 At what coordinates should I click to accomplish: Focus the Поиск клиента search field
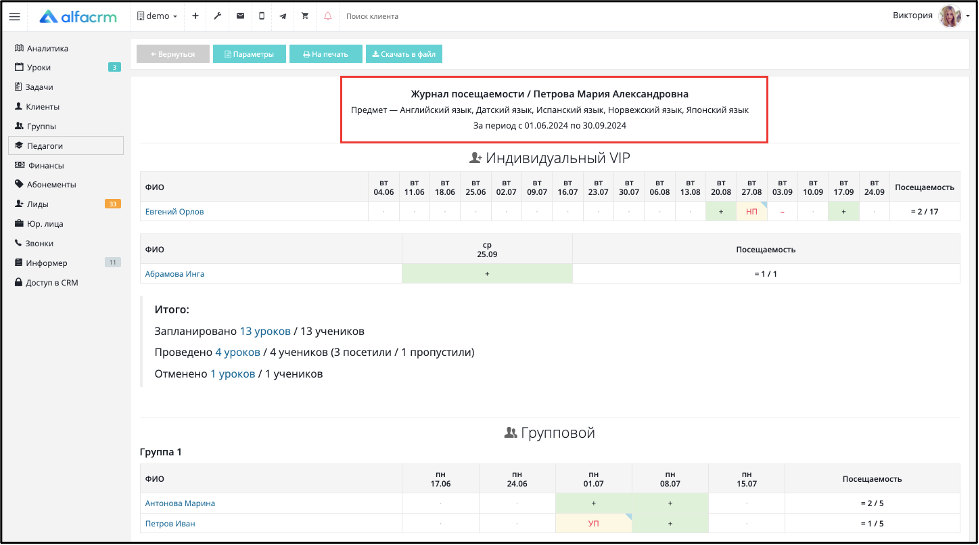click(400, 16)
